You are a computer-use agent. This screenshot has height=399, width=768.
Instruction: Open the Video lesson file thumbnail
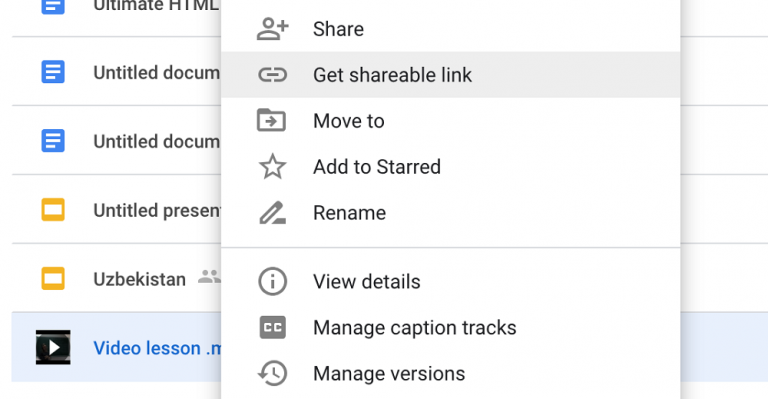pos(53,348)
